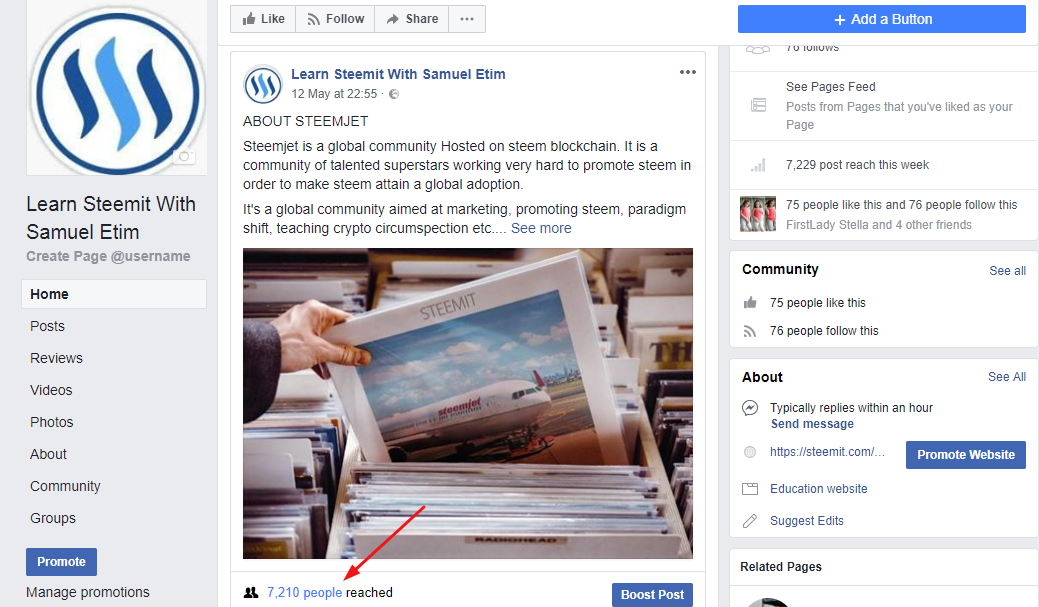Click the camera icon on profile picture
Image resolution: width=1039 pixels, height=607 pixels.
pyautogui.click(x=184, y=156)
